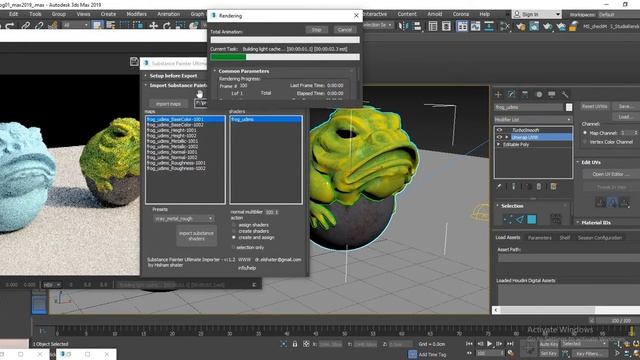Open the Corona menu
This screenshot has height=360, width=640.
point(461,14)
